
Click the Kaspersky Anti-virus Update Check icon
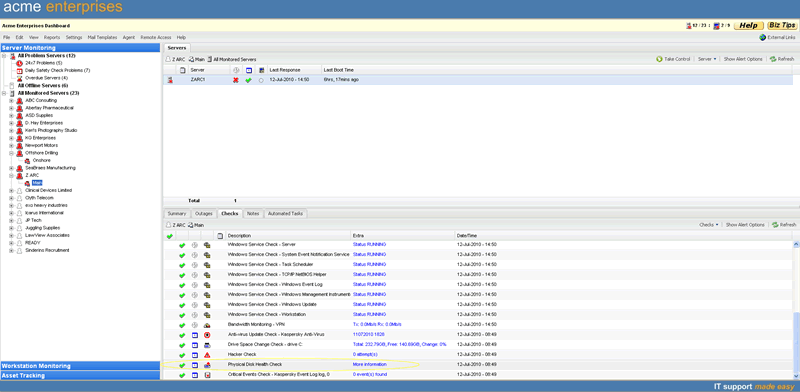(x=207, y=335)
